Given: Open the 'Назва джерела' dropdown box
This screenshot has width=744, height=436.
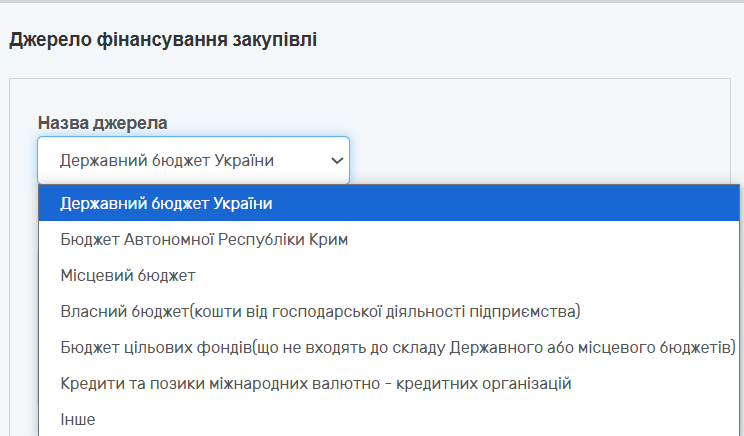Looking at the screenshot, I should tap(194, 160).
